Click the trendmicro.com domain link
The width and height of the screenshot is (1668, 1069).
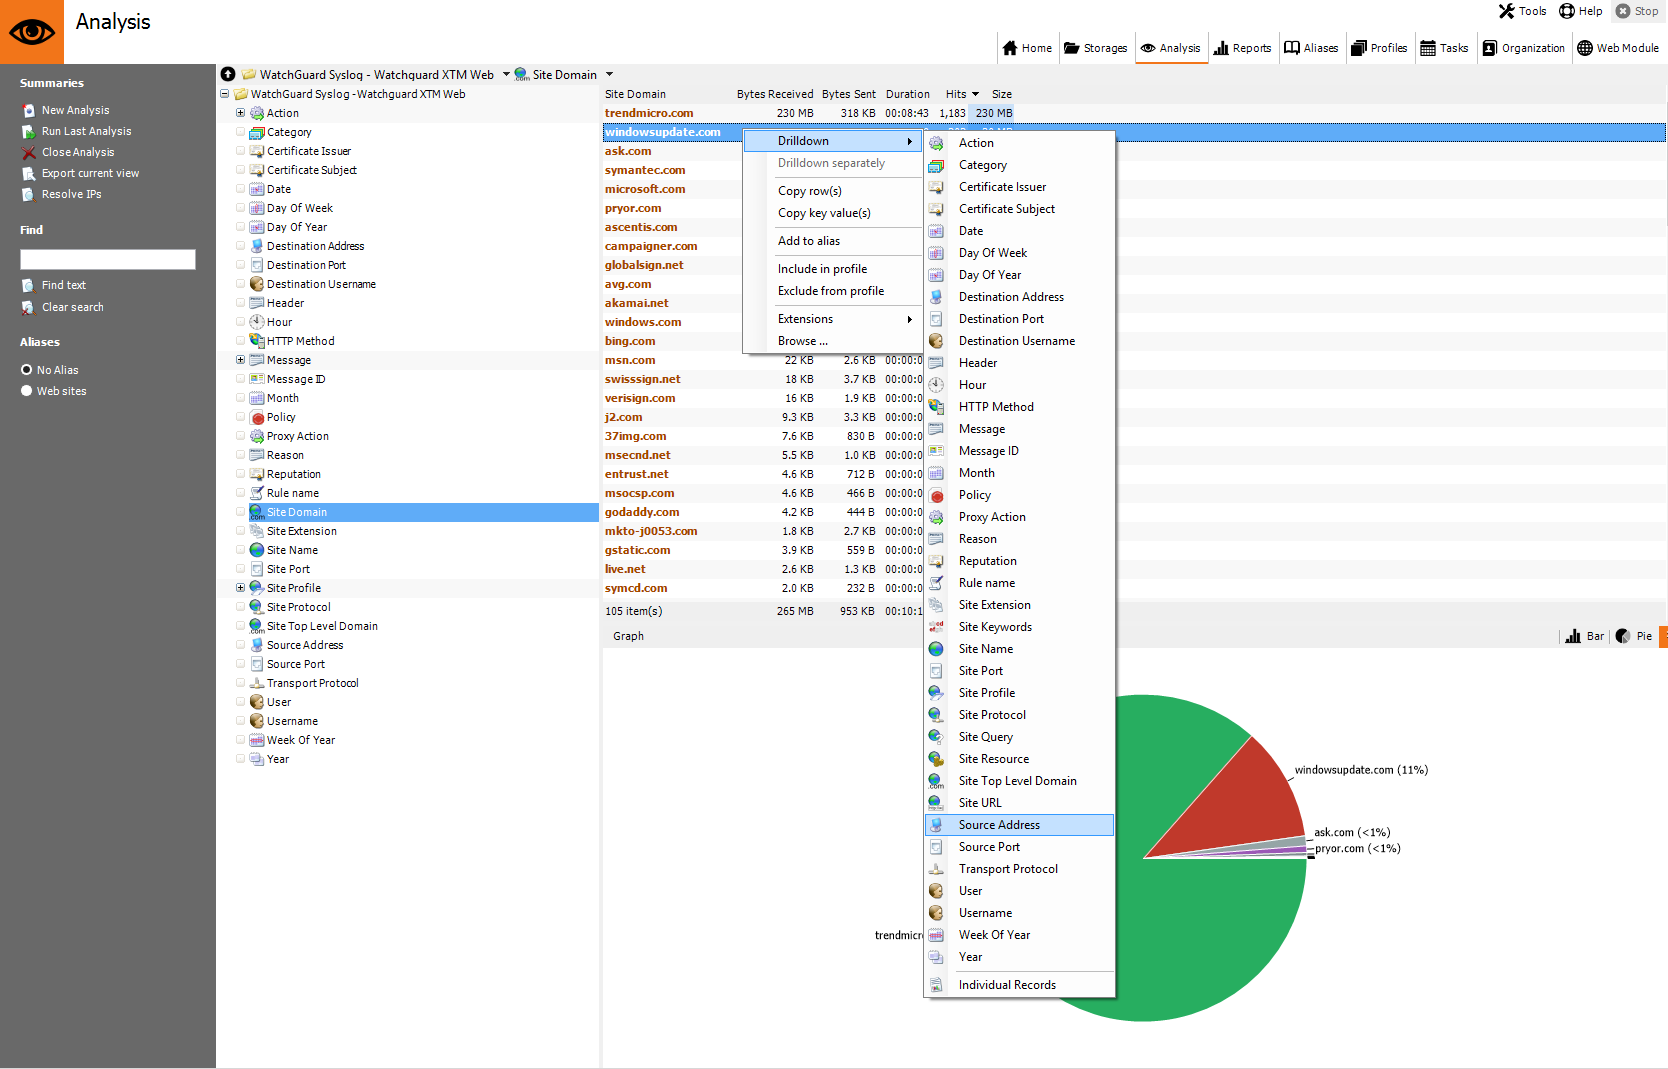pos(649,113)
